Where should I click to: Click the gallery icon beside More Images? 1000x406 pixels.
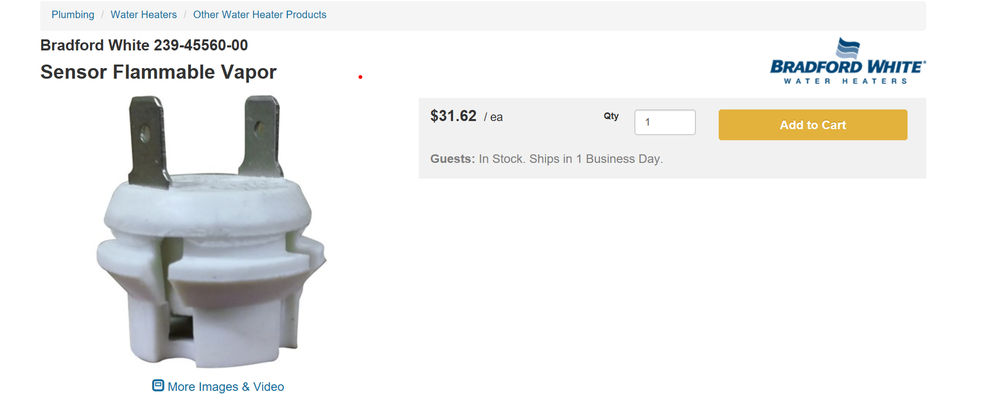158,386
